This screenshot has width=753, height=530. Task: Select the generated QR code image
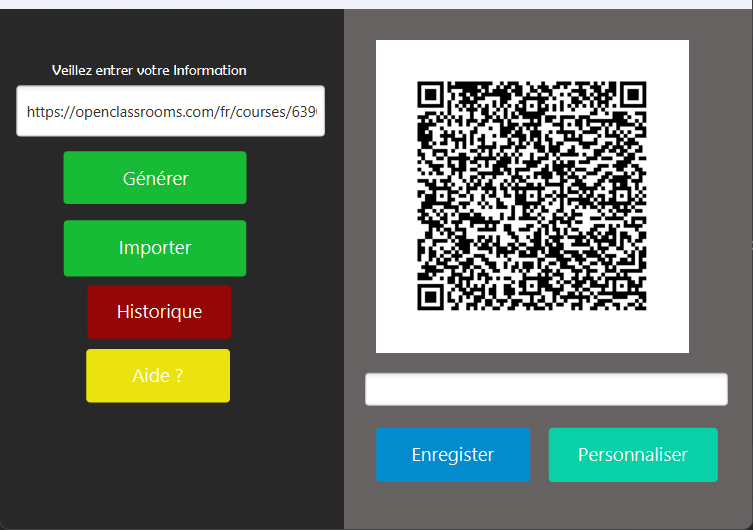point(532,196)
